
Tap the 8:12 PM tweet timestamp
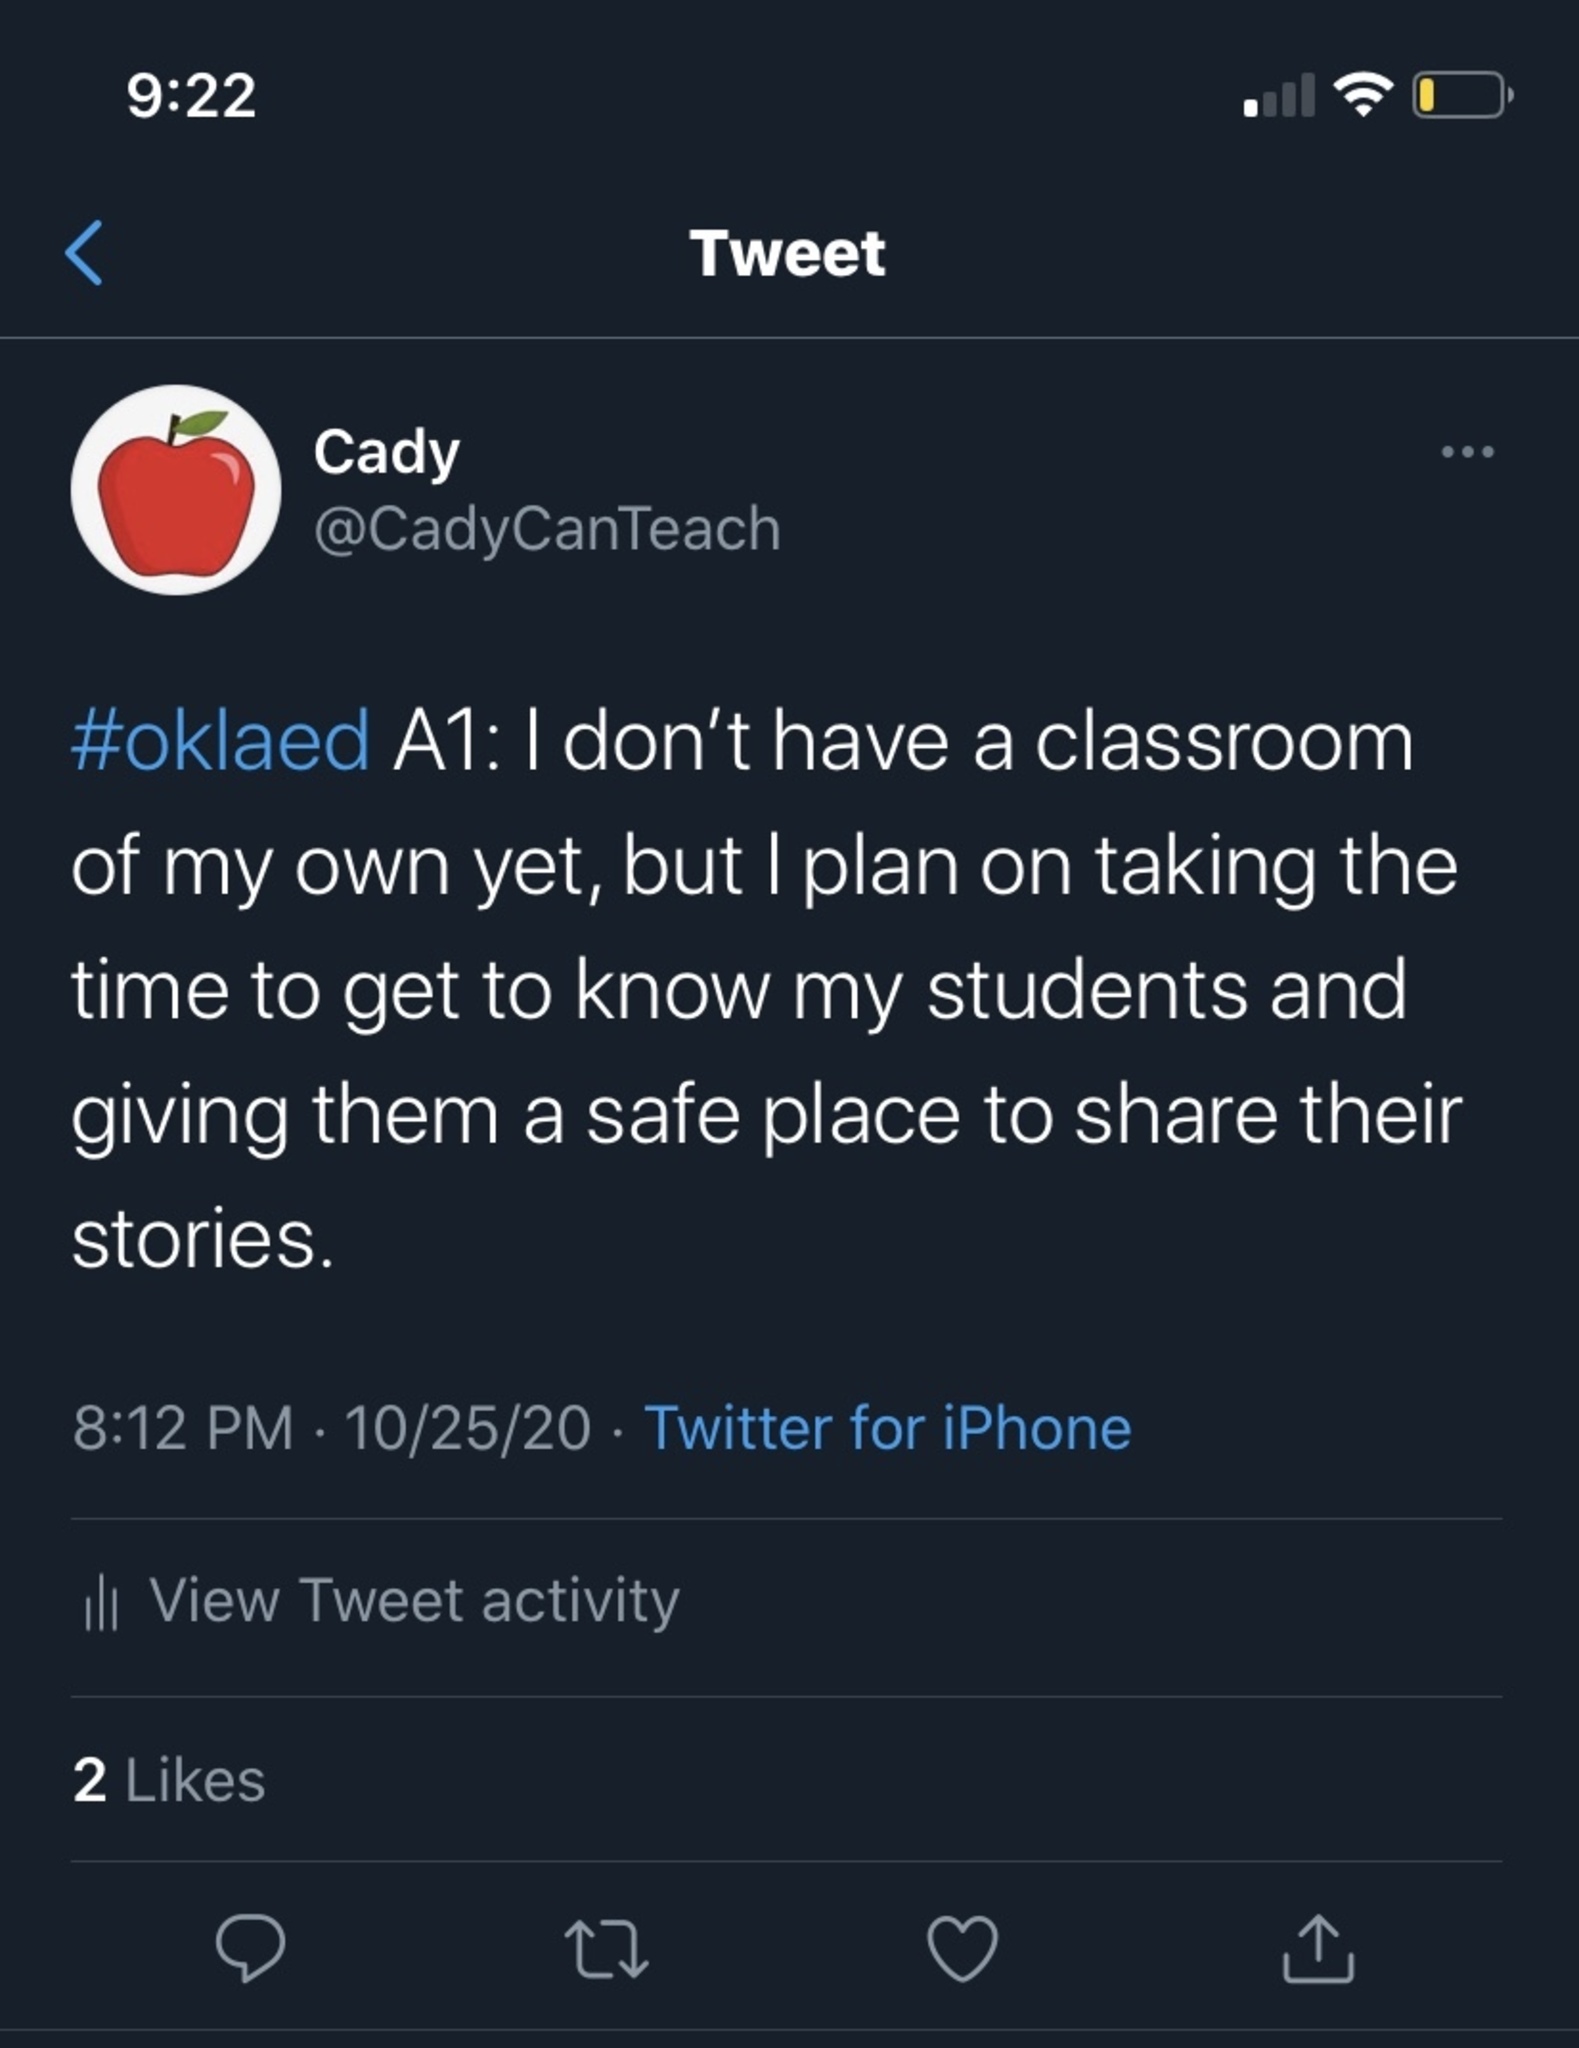click(x=183, y=1427)
